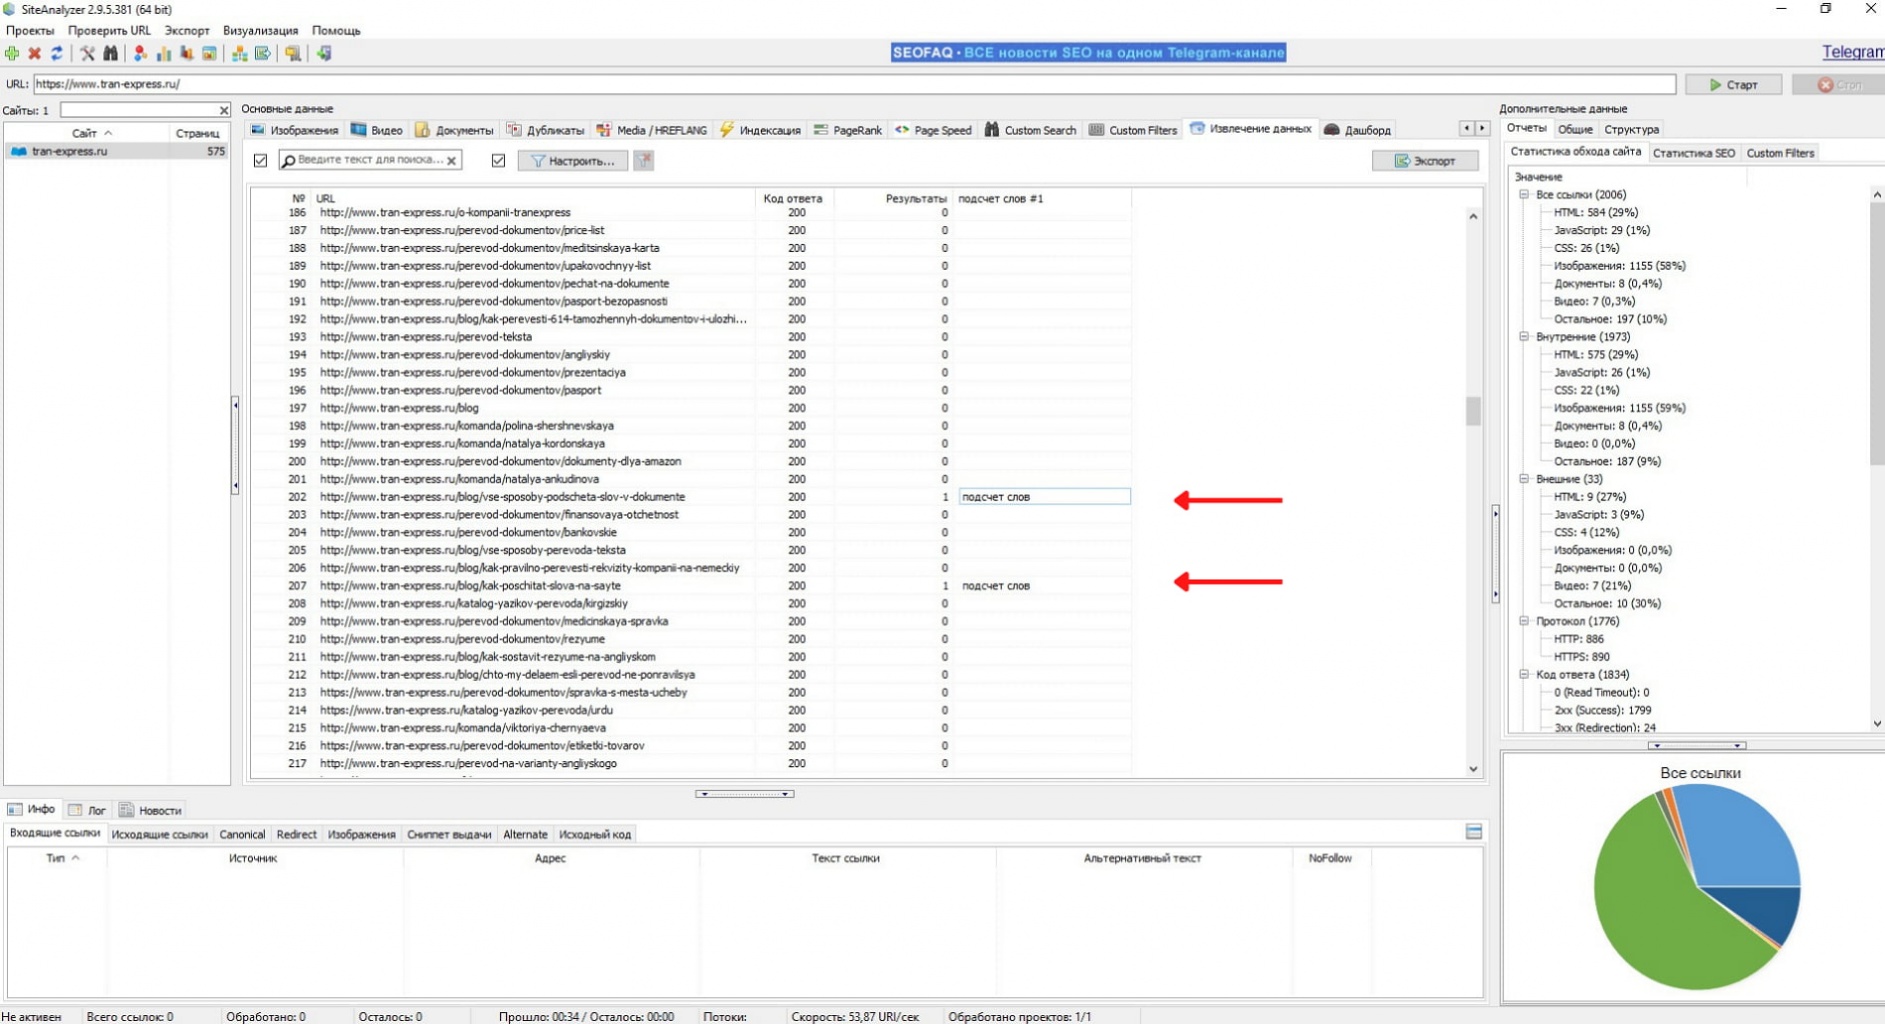Click the blue slice of the pie chart
Screen dimensions: 1885x1024
(x=1740, y=840)
